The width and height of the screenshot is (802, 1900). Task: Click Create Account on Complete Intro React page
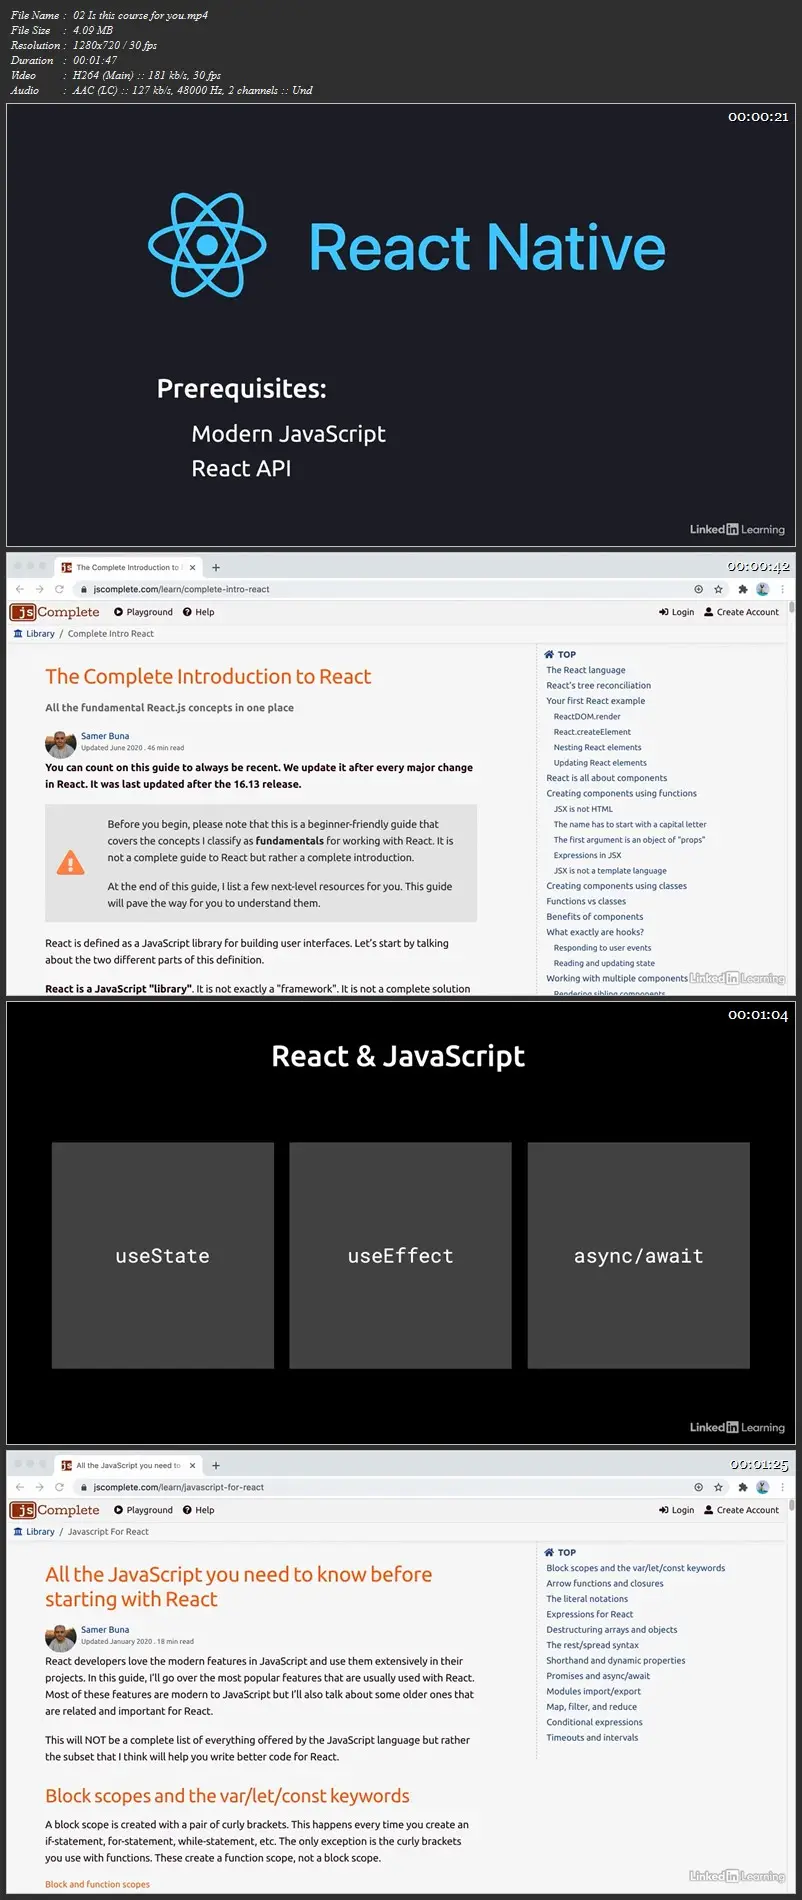pyautogui.click(x=741, y=612)
